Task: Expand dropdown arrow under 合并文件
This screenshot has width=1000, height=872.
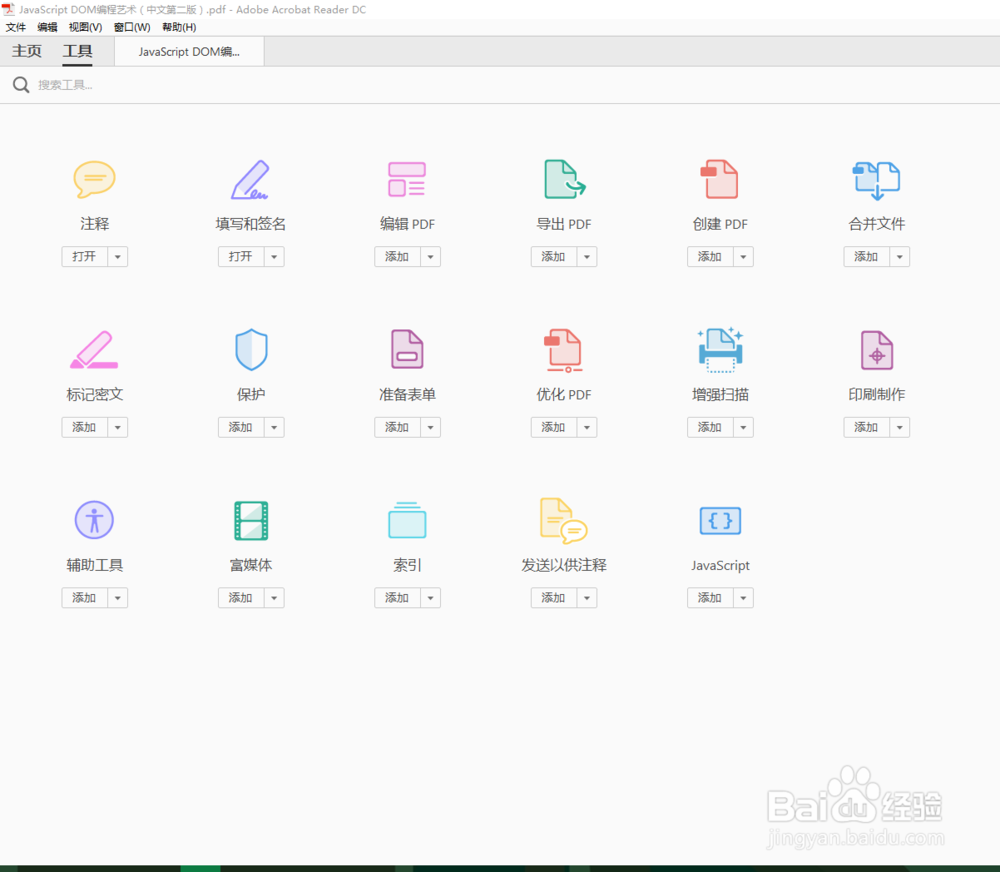Action: pos(899,256)
